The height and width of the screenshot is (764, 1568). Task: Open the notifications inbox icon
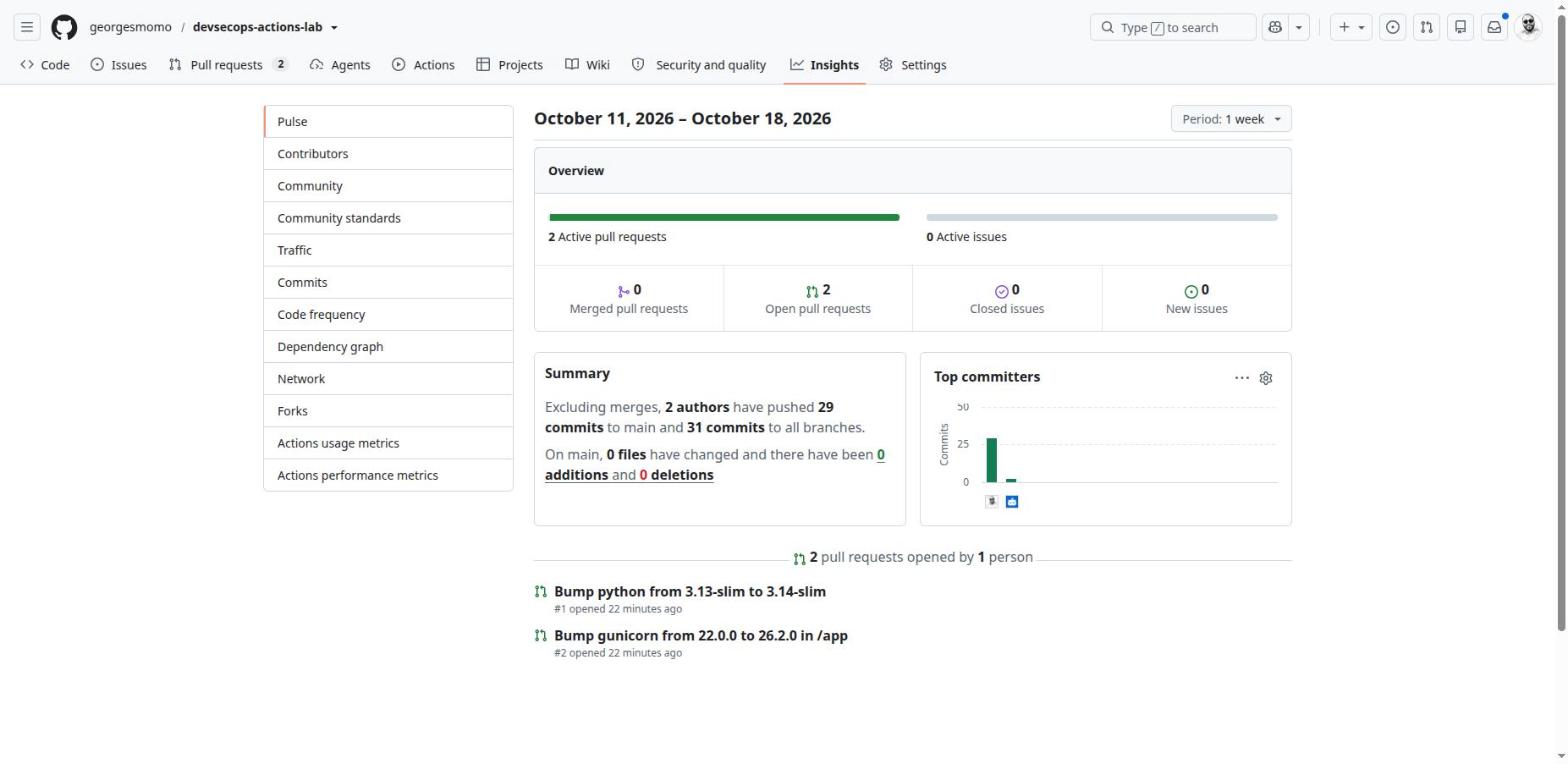pyautogui.click(x=1494, y=27)
